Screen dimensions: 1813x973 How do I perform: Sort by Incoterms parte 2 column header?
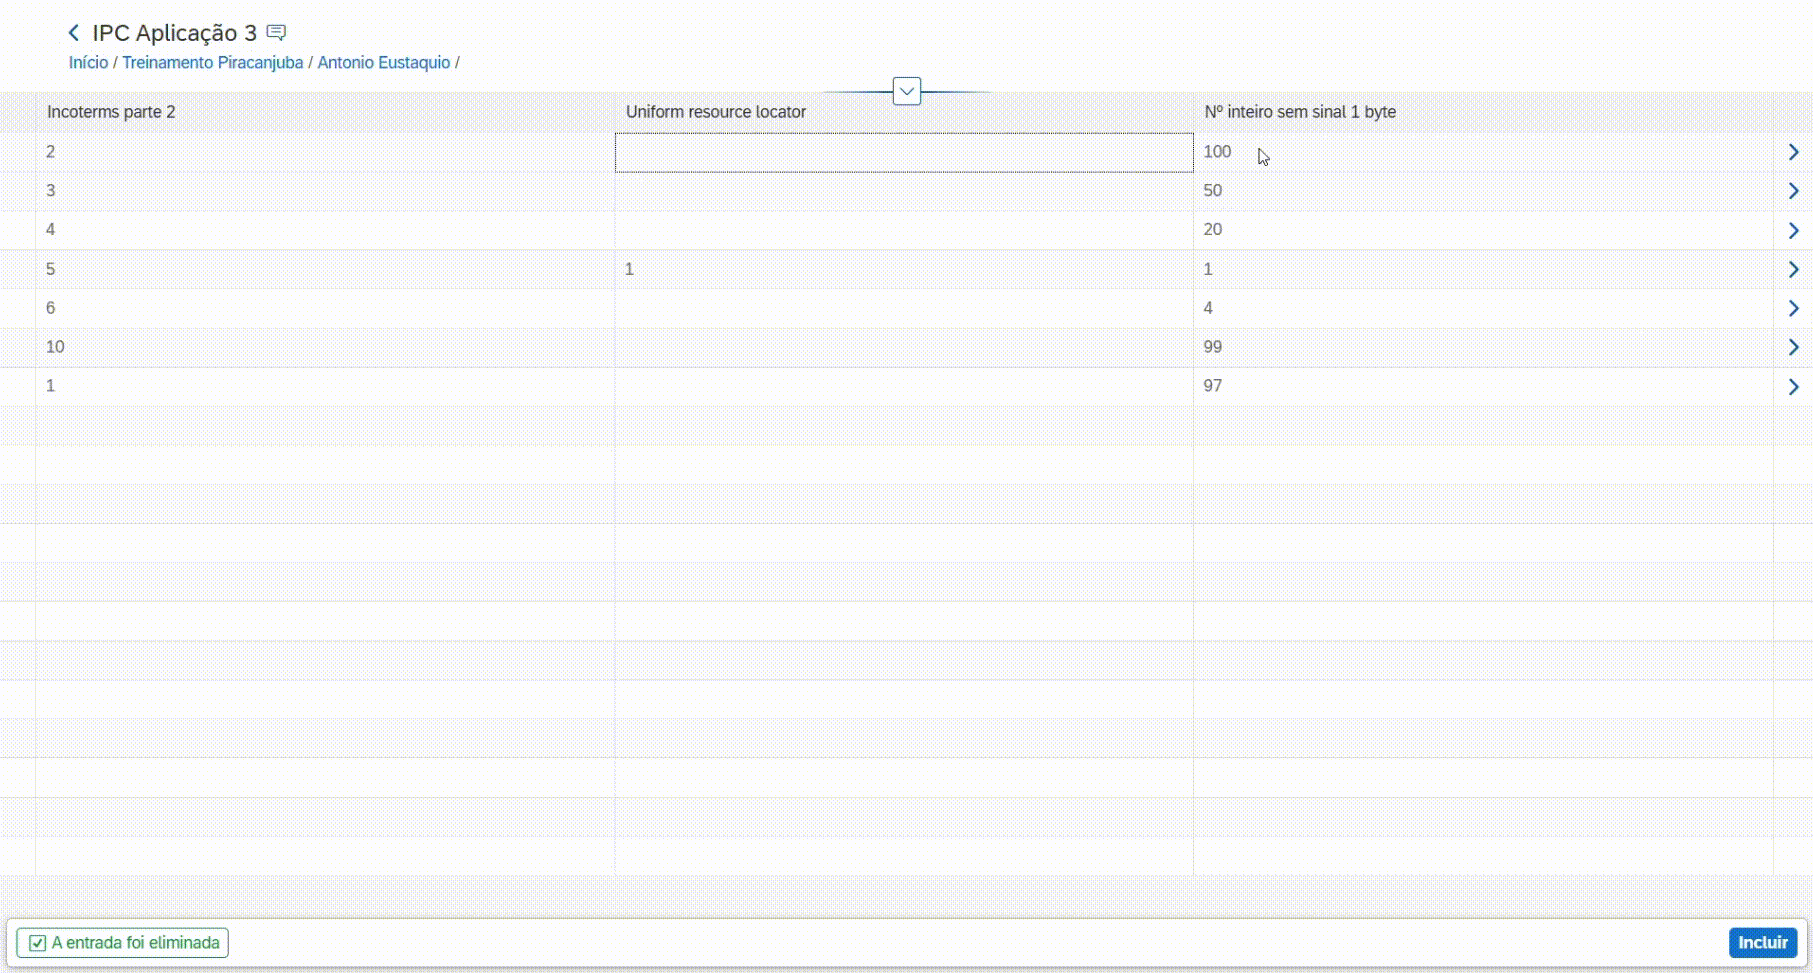(x=111, y=112)
